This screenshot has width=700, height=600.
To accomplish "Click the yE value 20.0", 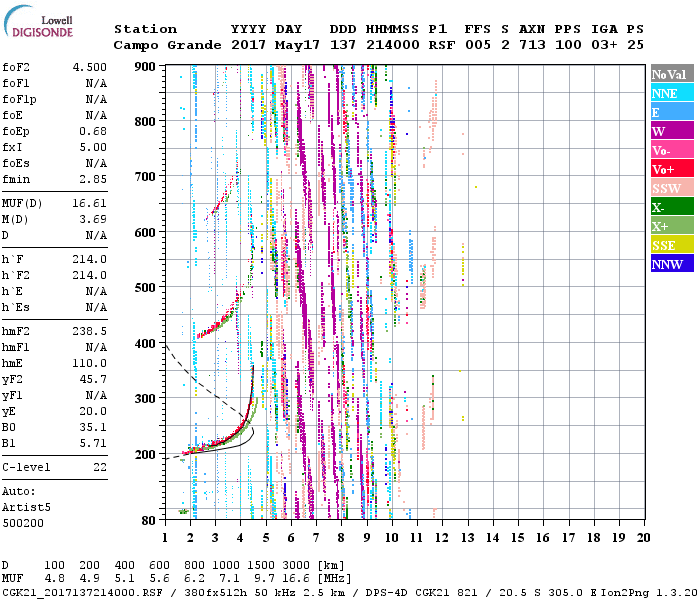I will point(93,411).
